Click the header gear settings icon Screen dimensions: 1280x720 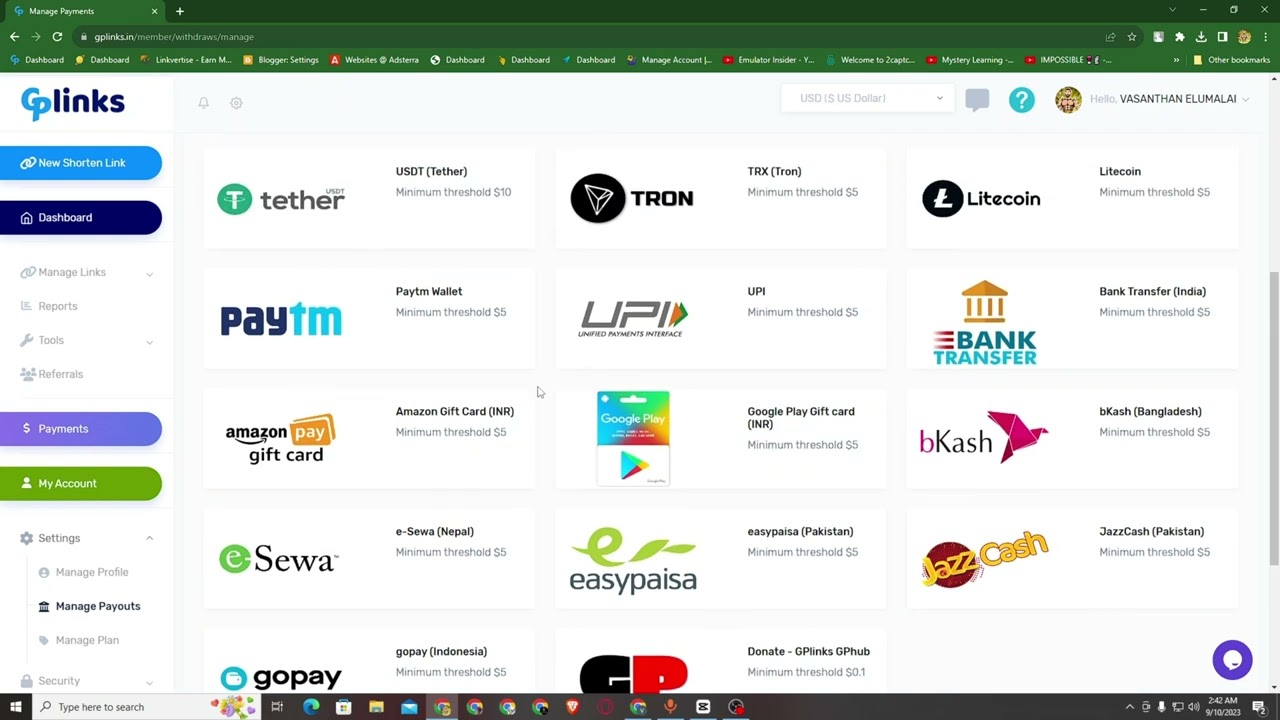(x=236, y=103)
